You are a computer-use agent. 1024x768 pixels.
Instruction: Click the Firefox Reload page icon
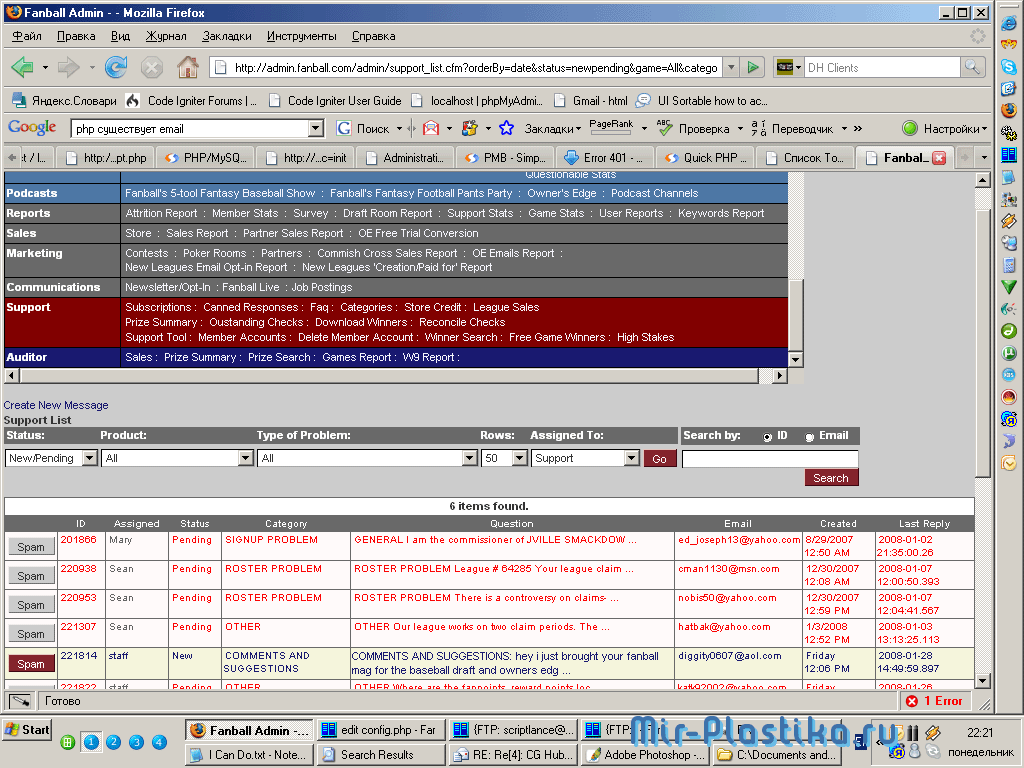tap(116, 67)
